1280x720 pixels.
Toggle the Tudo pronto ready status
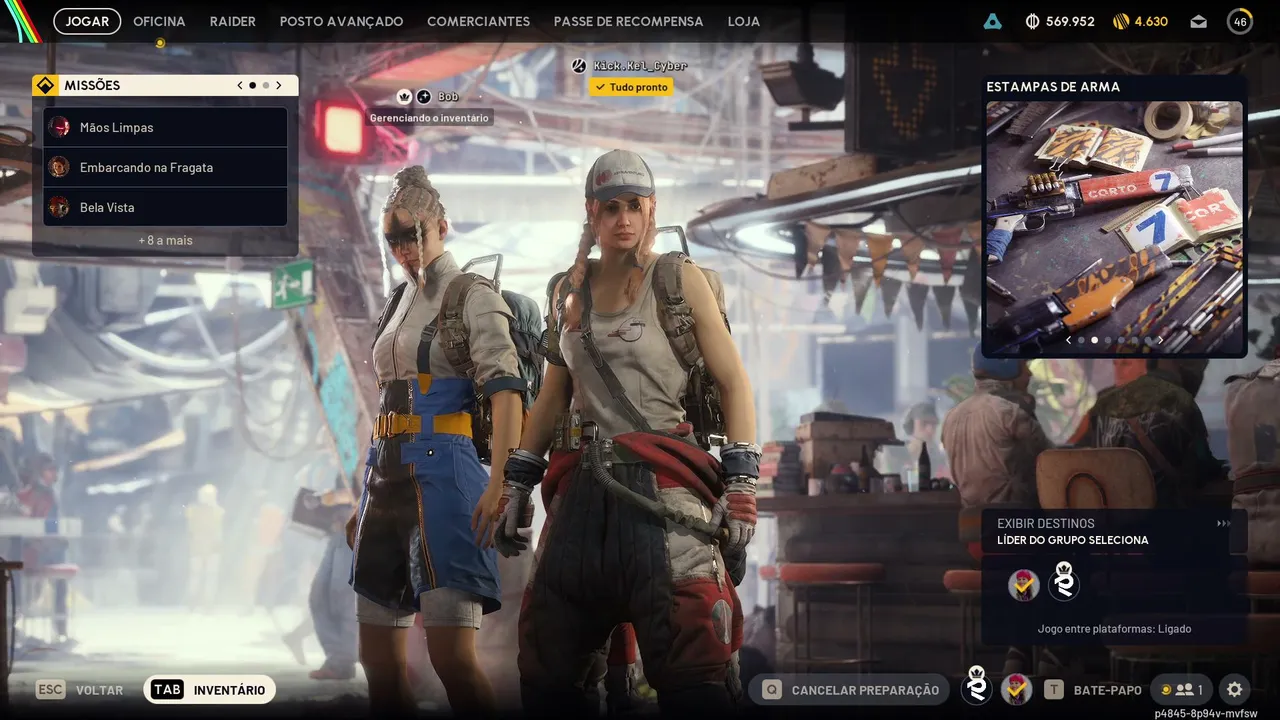pyautogui.click(x=631, y=87)
